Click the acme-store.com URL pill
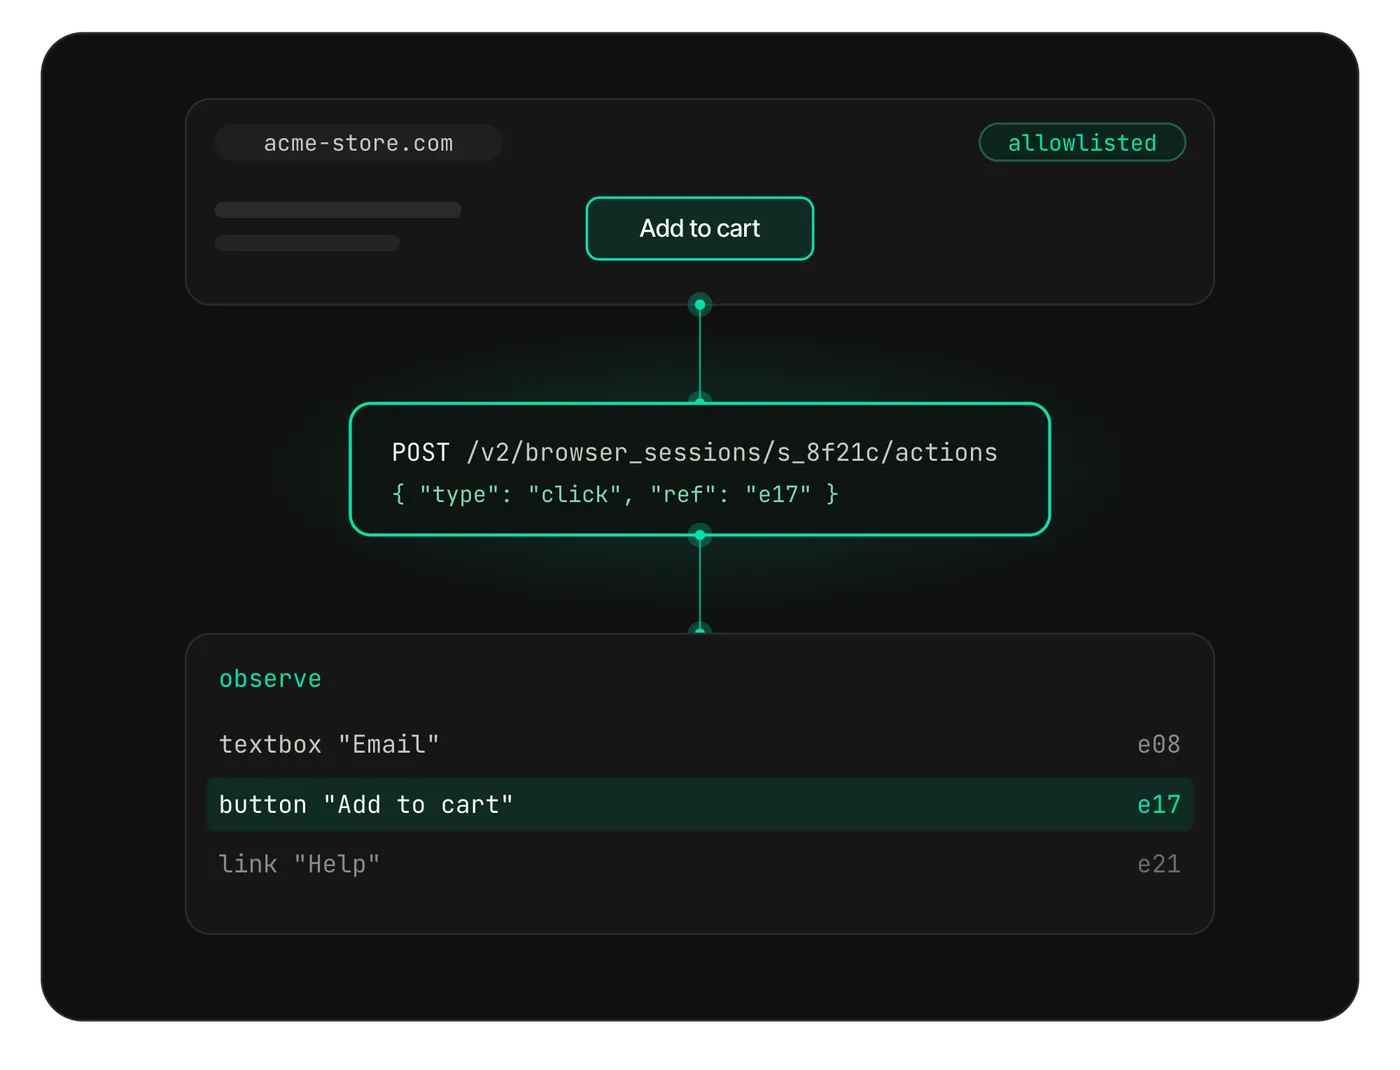The image size is (1400, 1070). coord(358,143)
